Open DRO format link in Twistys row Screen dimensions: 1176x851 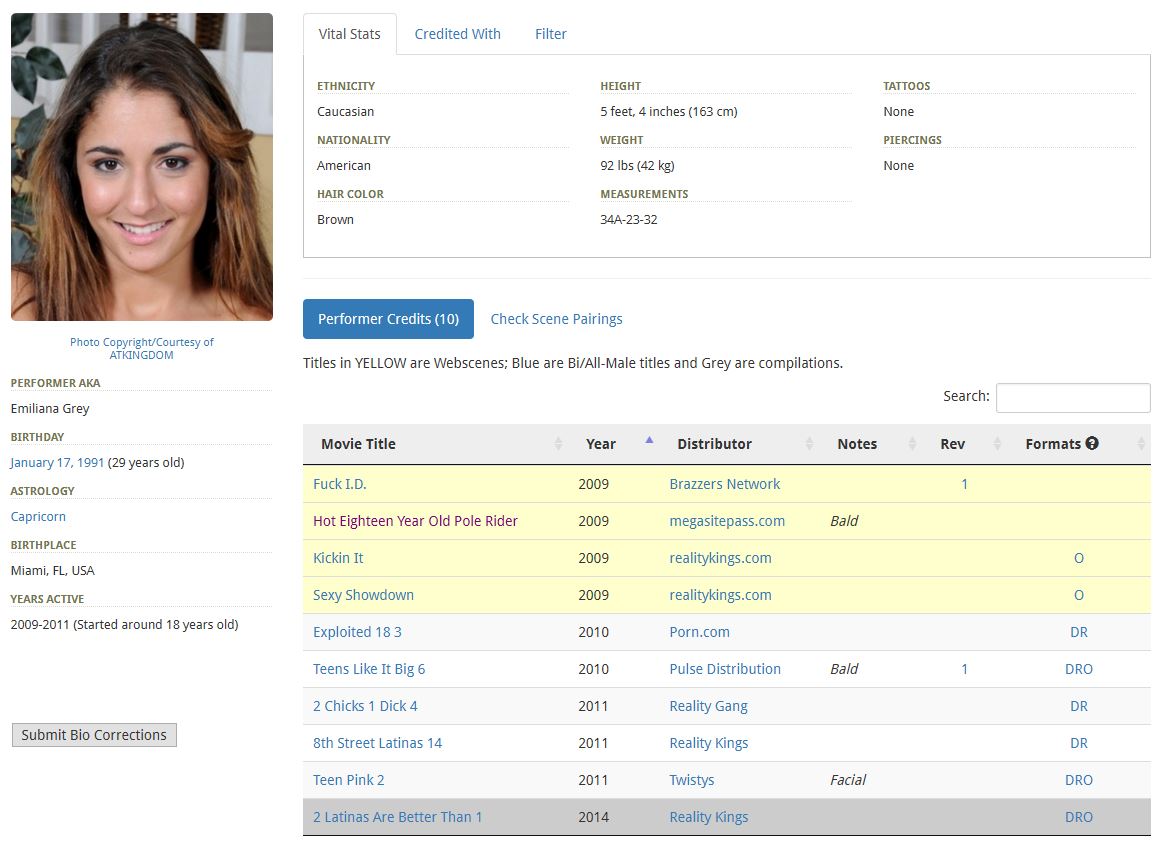pos(1078,780)
